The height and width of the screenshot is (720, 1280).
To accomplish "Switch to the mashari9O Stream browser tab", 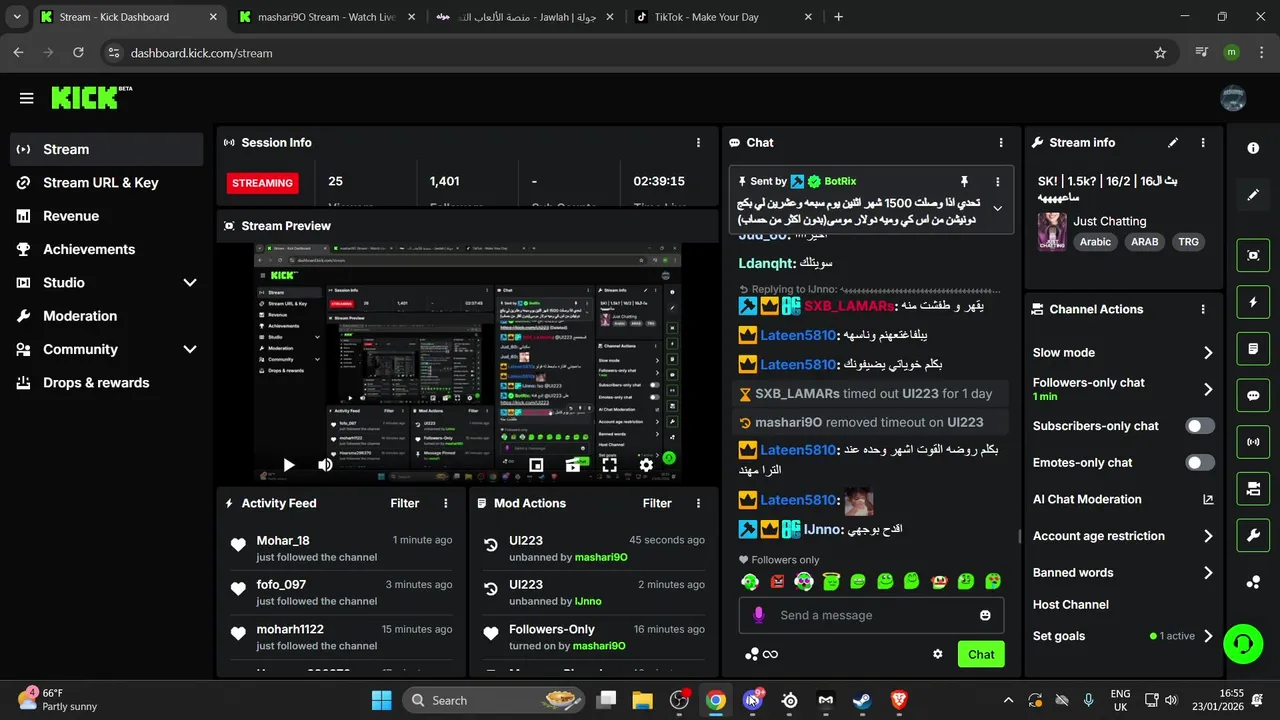I will click(x=327, y=17).
